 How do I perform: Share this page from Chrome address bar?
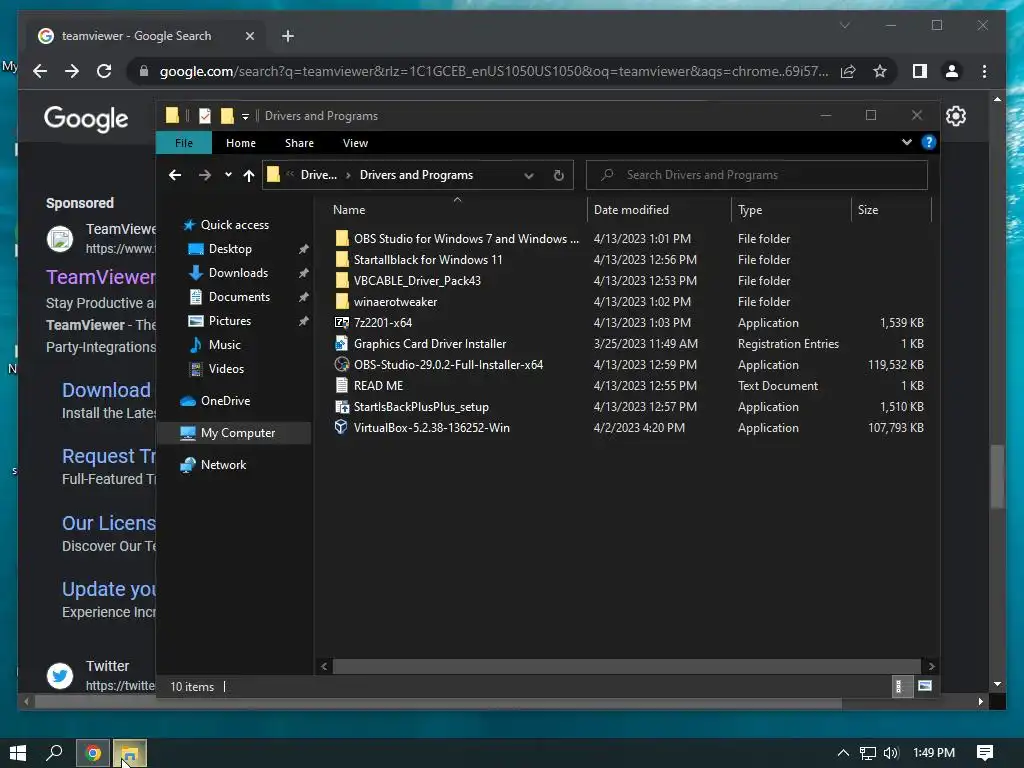point(848,71)
